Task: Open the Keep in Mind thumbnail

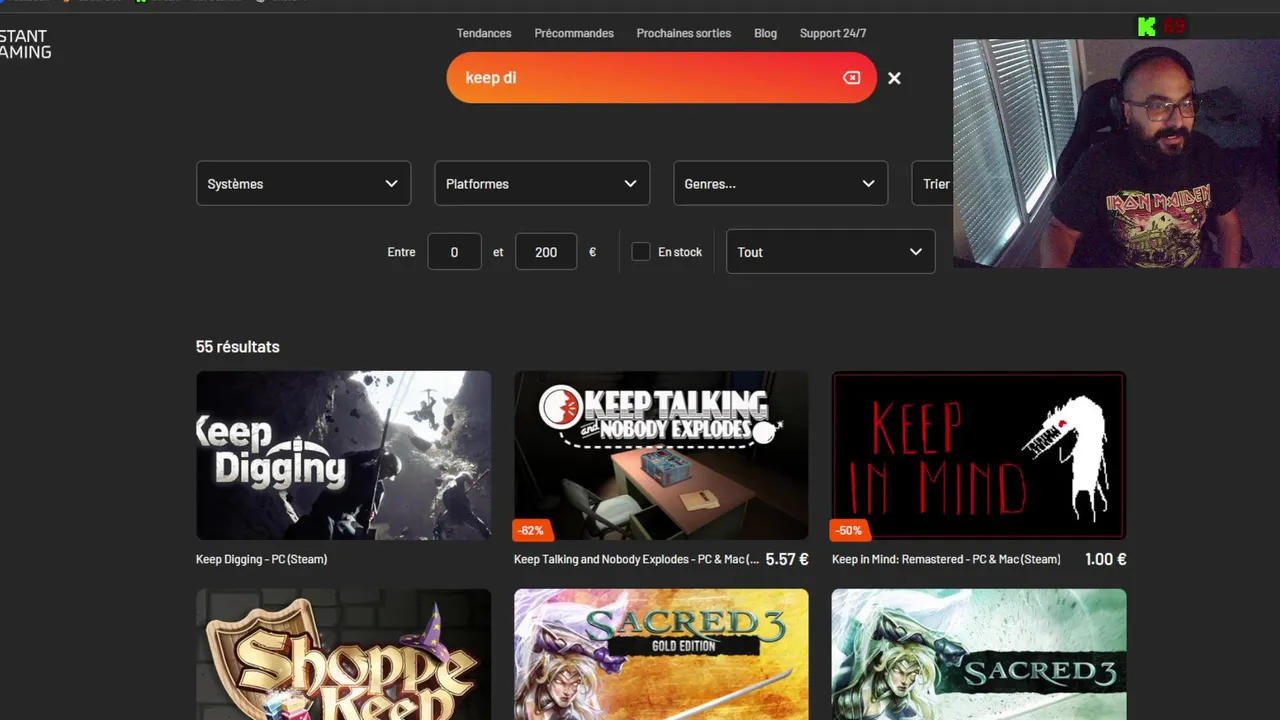Action: 979,456
